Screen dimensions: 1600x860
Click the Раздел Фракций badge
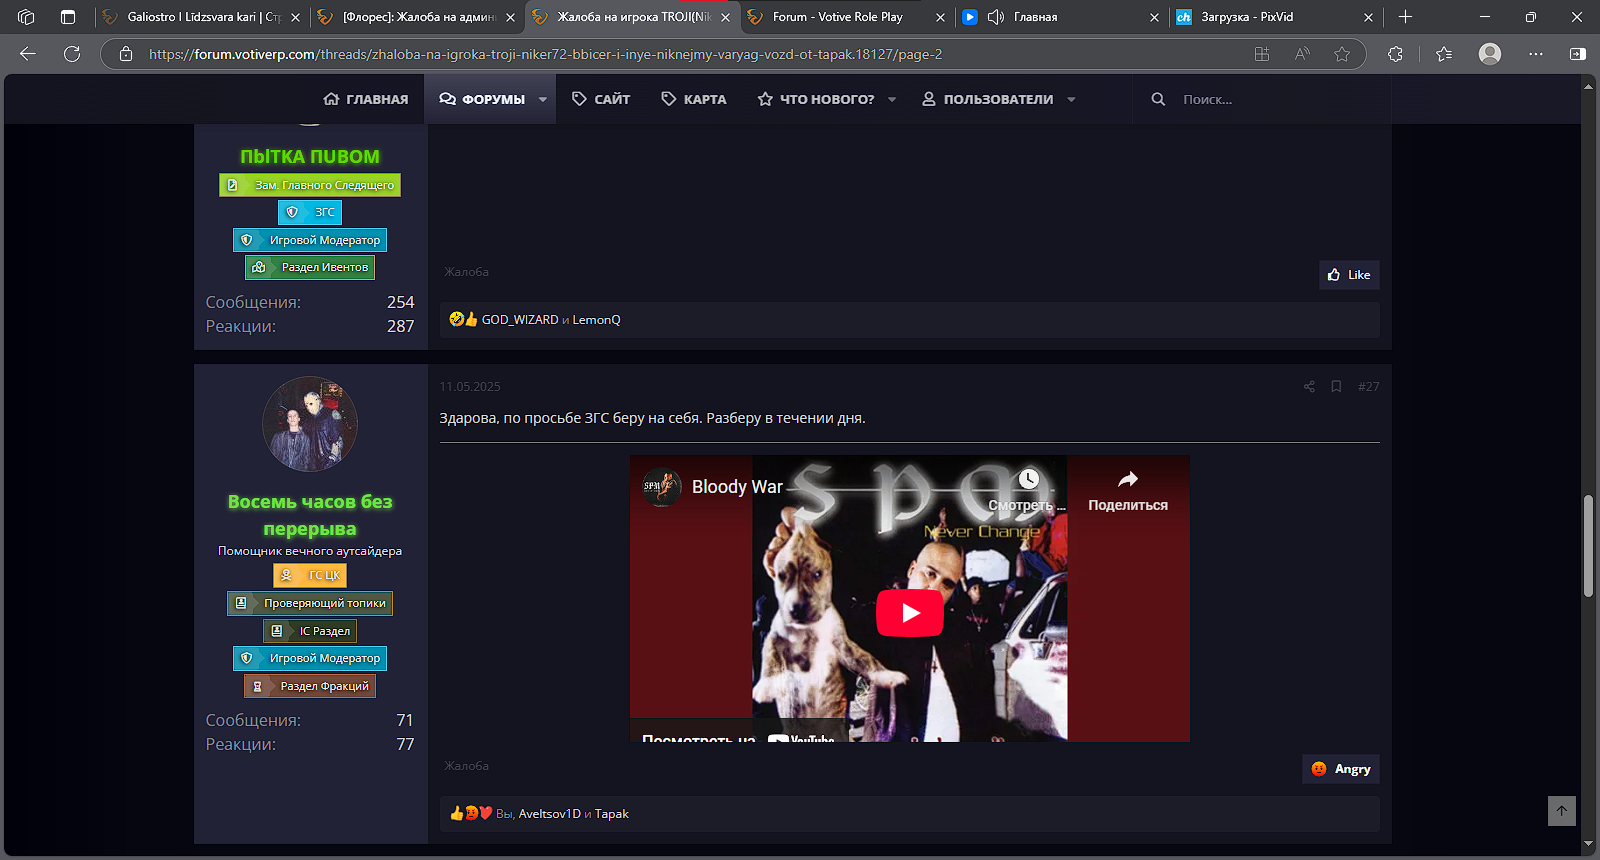[310, 686]
